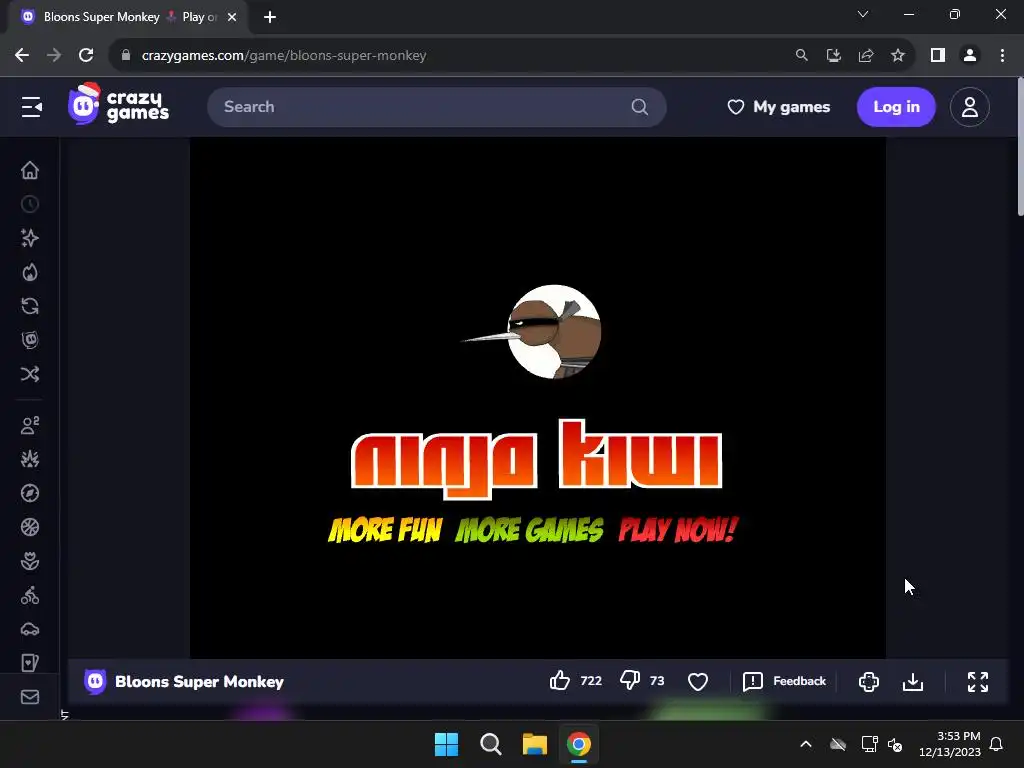Image resolution: width=1024 pixels, height=768 pixels.
Task: Open My games link
Action: coord(778,107)
